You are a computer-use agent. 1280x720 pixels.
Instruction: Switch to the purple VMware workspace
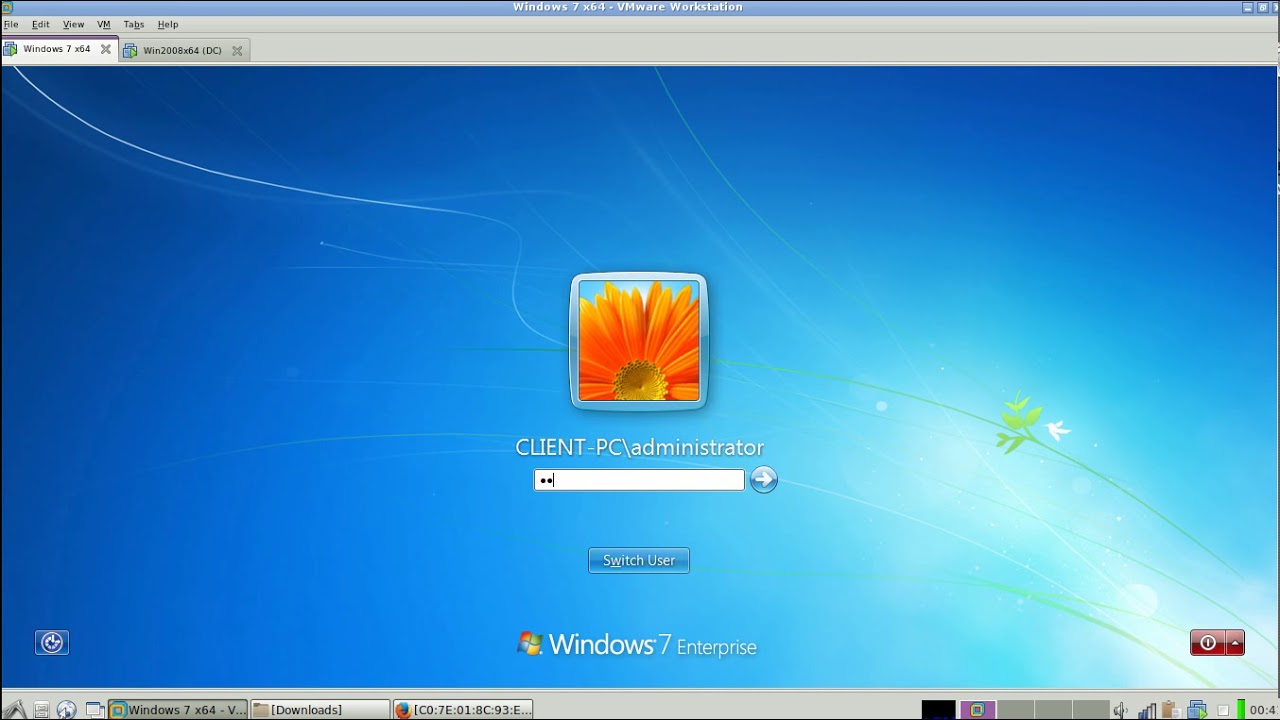click(x=977, y=710)
